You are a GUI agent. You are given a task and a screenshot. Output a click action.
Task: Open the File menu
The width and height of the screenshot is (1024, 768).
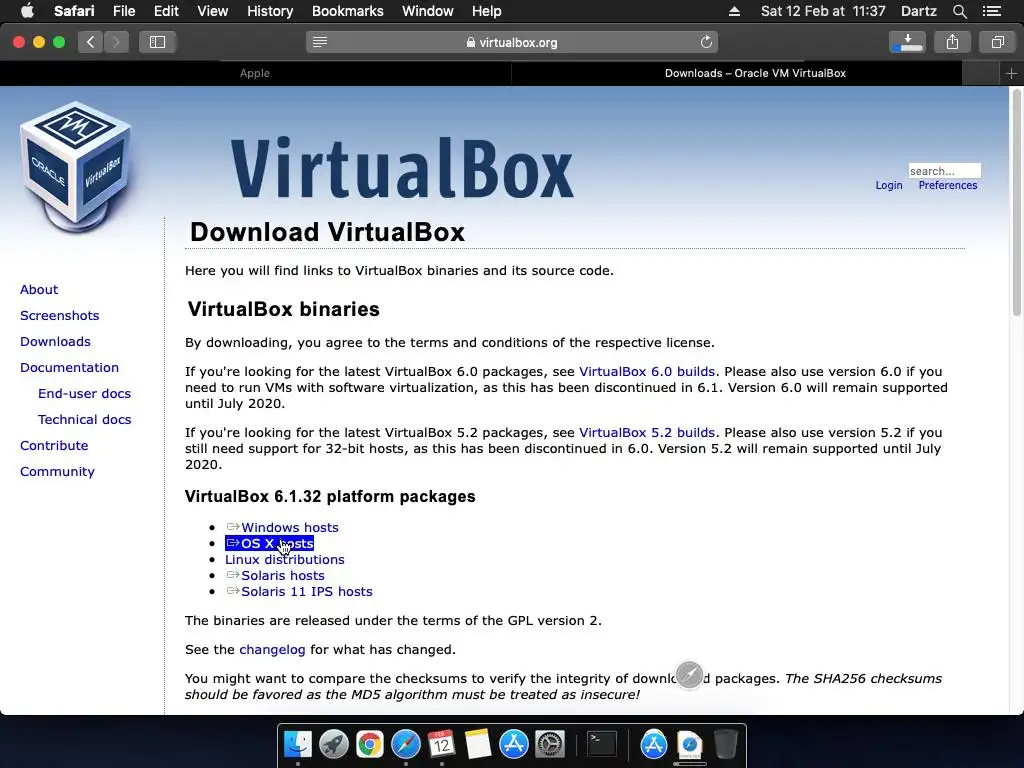[123, 11]
